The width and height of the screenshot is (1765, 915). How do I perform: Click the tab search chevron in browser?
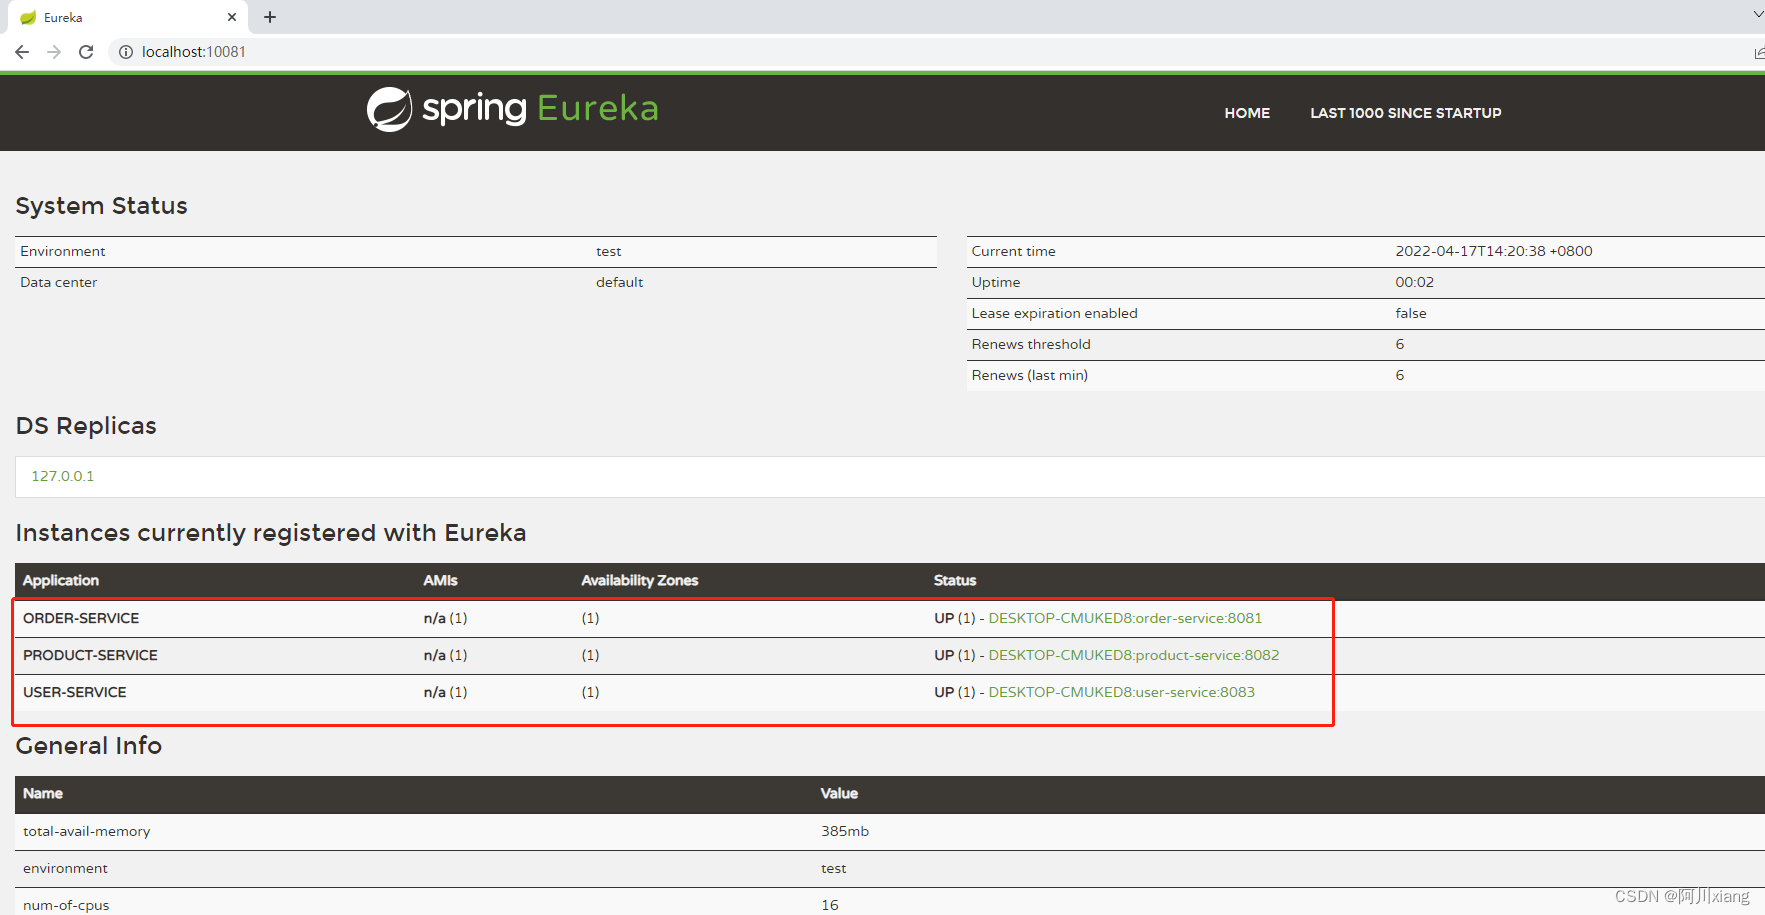tap(1758, 15)
